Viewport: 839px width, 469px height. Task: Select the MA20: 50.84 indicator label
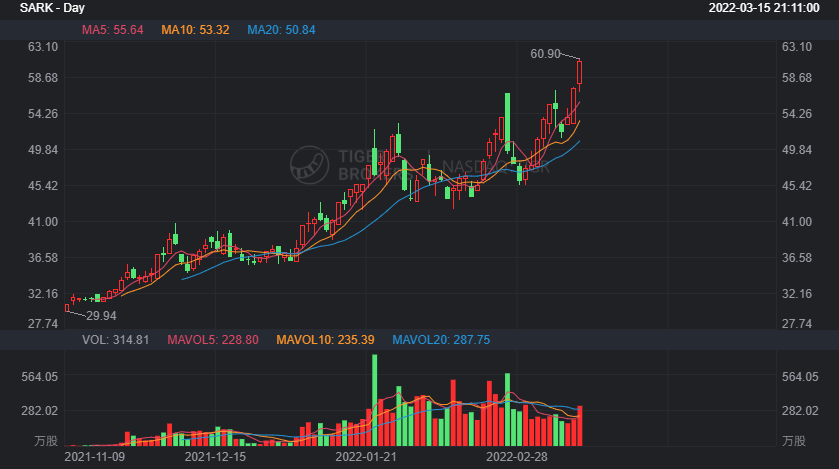click(281, 30)
